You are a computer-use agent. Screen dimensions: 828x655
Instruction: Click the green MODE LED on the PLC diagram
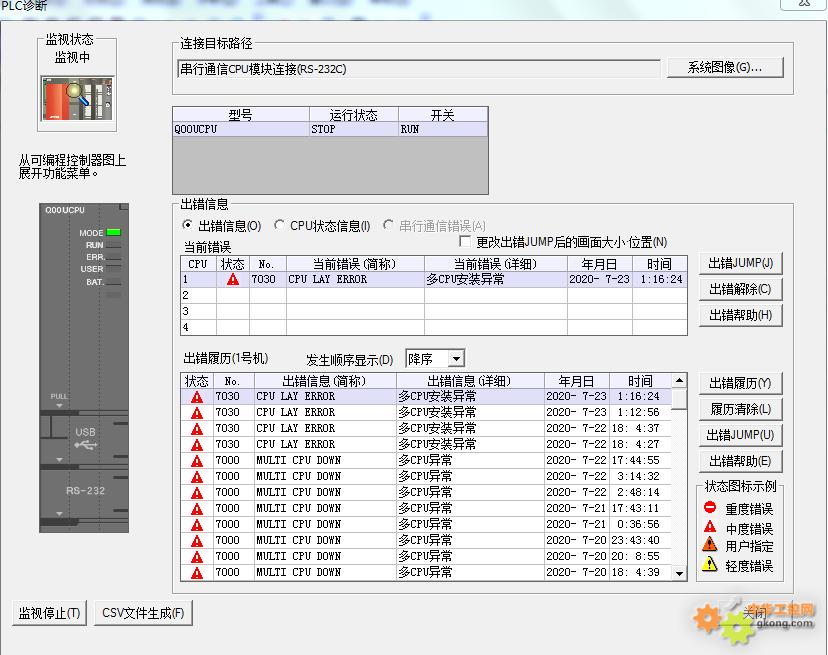[114, 232]
